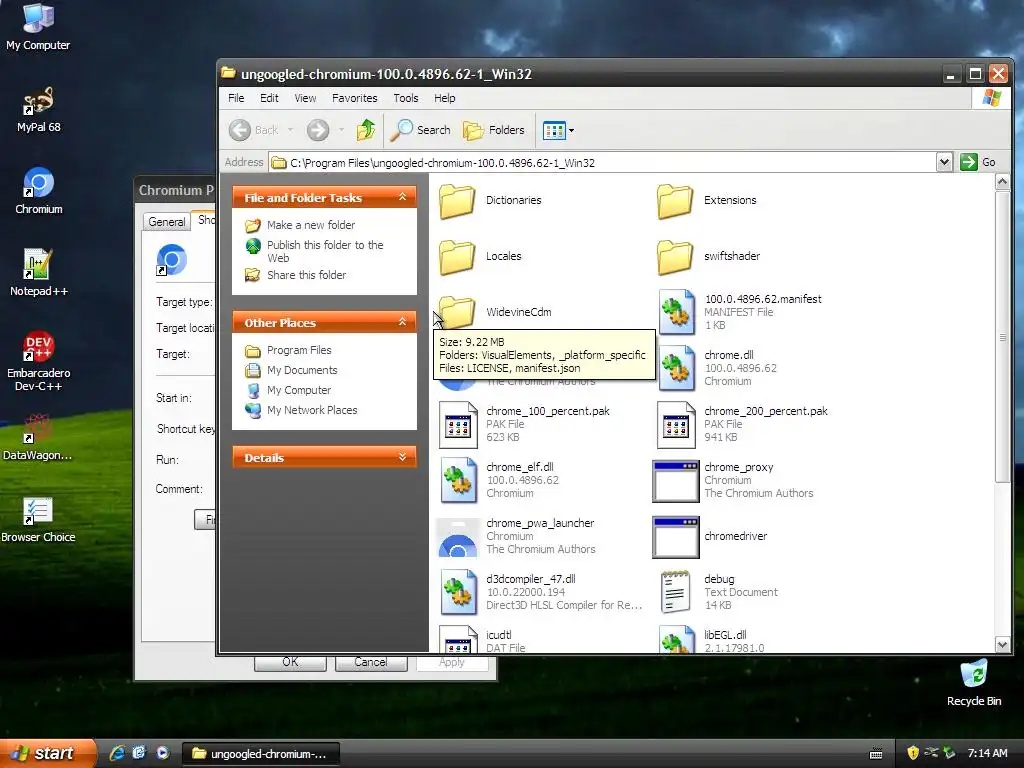The width and height of the screenshot is (1024, 768).
Task: Expand the Details panel
Action: (x=402, y=457)
